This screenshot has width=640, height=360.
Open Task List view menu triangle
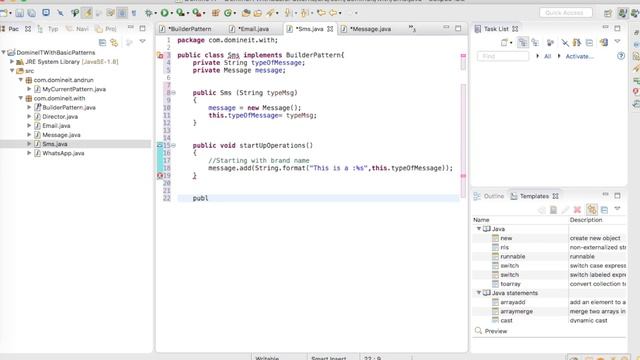(618, 42)
